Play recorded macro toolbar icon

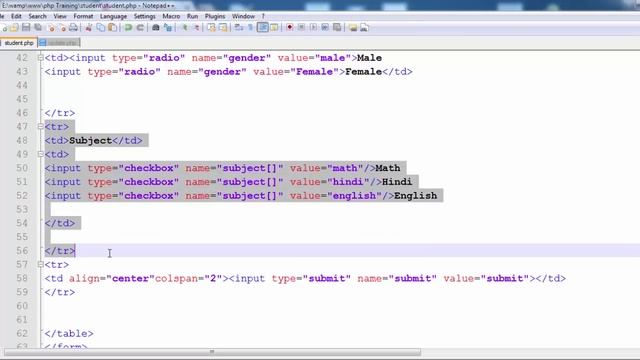tap(313, 27)
